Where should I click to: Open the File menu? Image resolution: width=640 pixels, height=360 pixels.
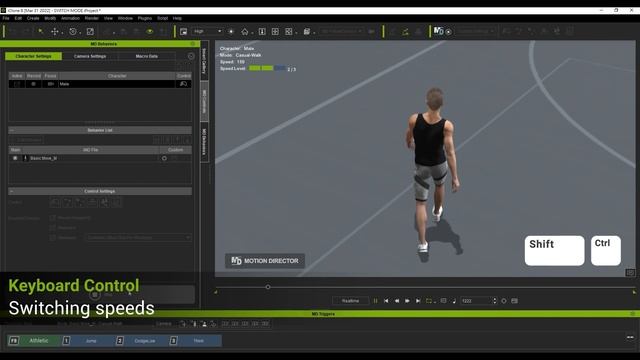[x=6, y=18]
